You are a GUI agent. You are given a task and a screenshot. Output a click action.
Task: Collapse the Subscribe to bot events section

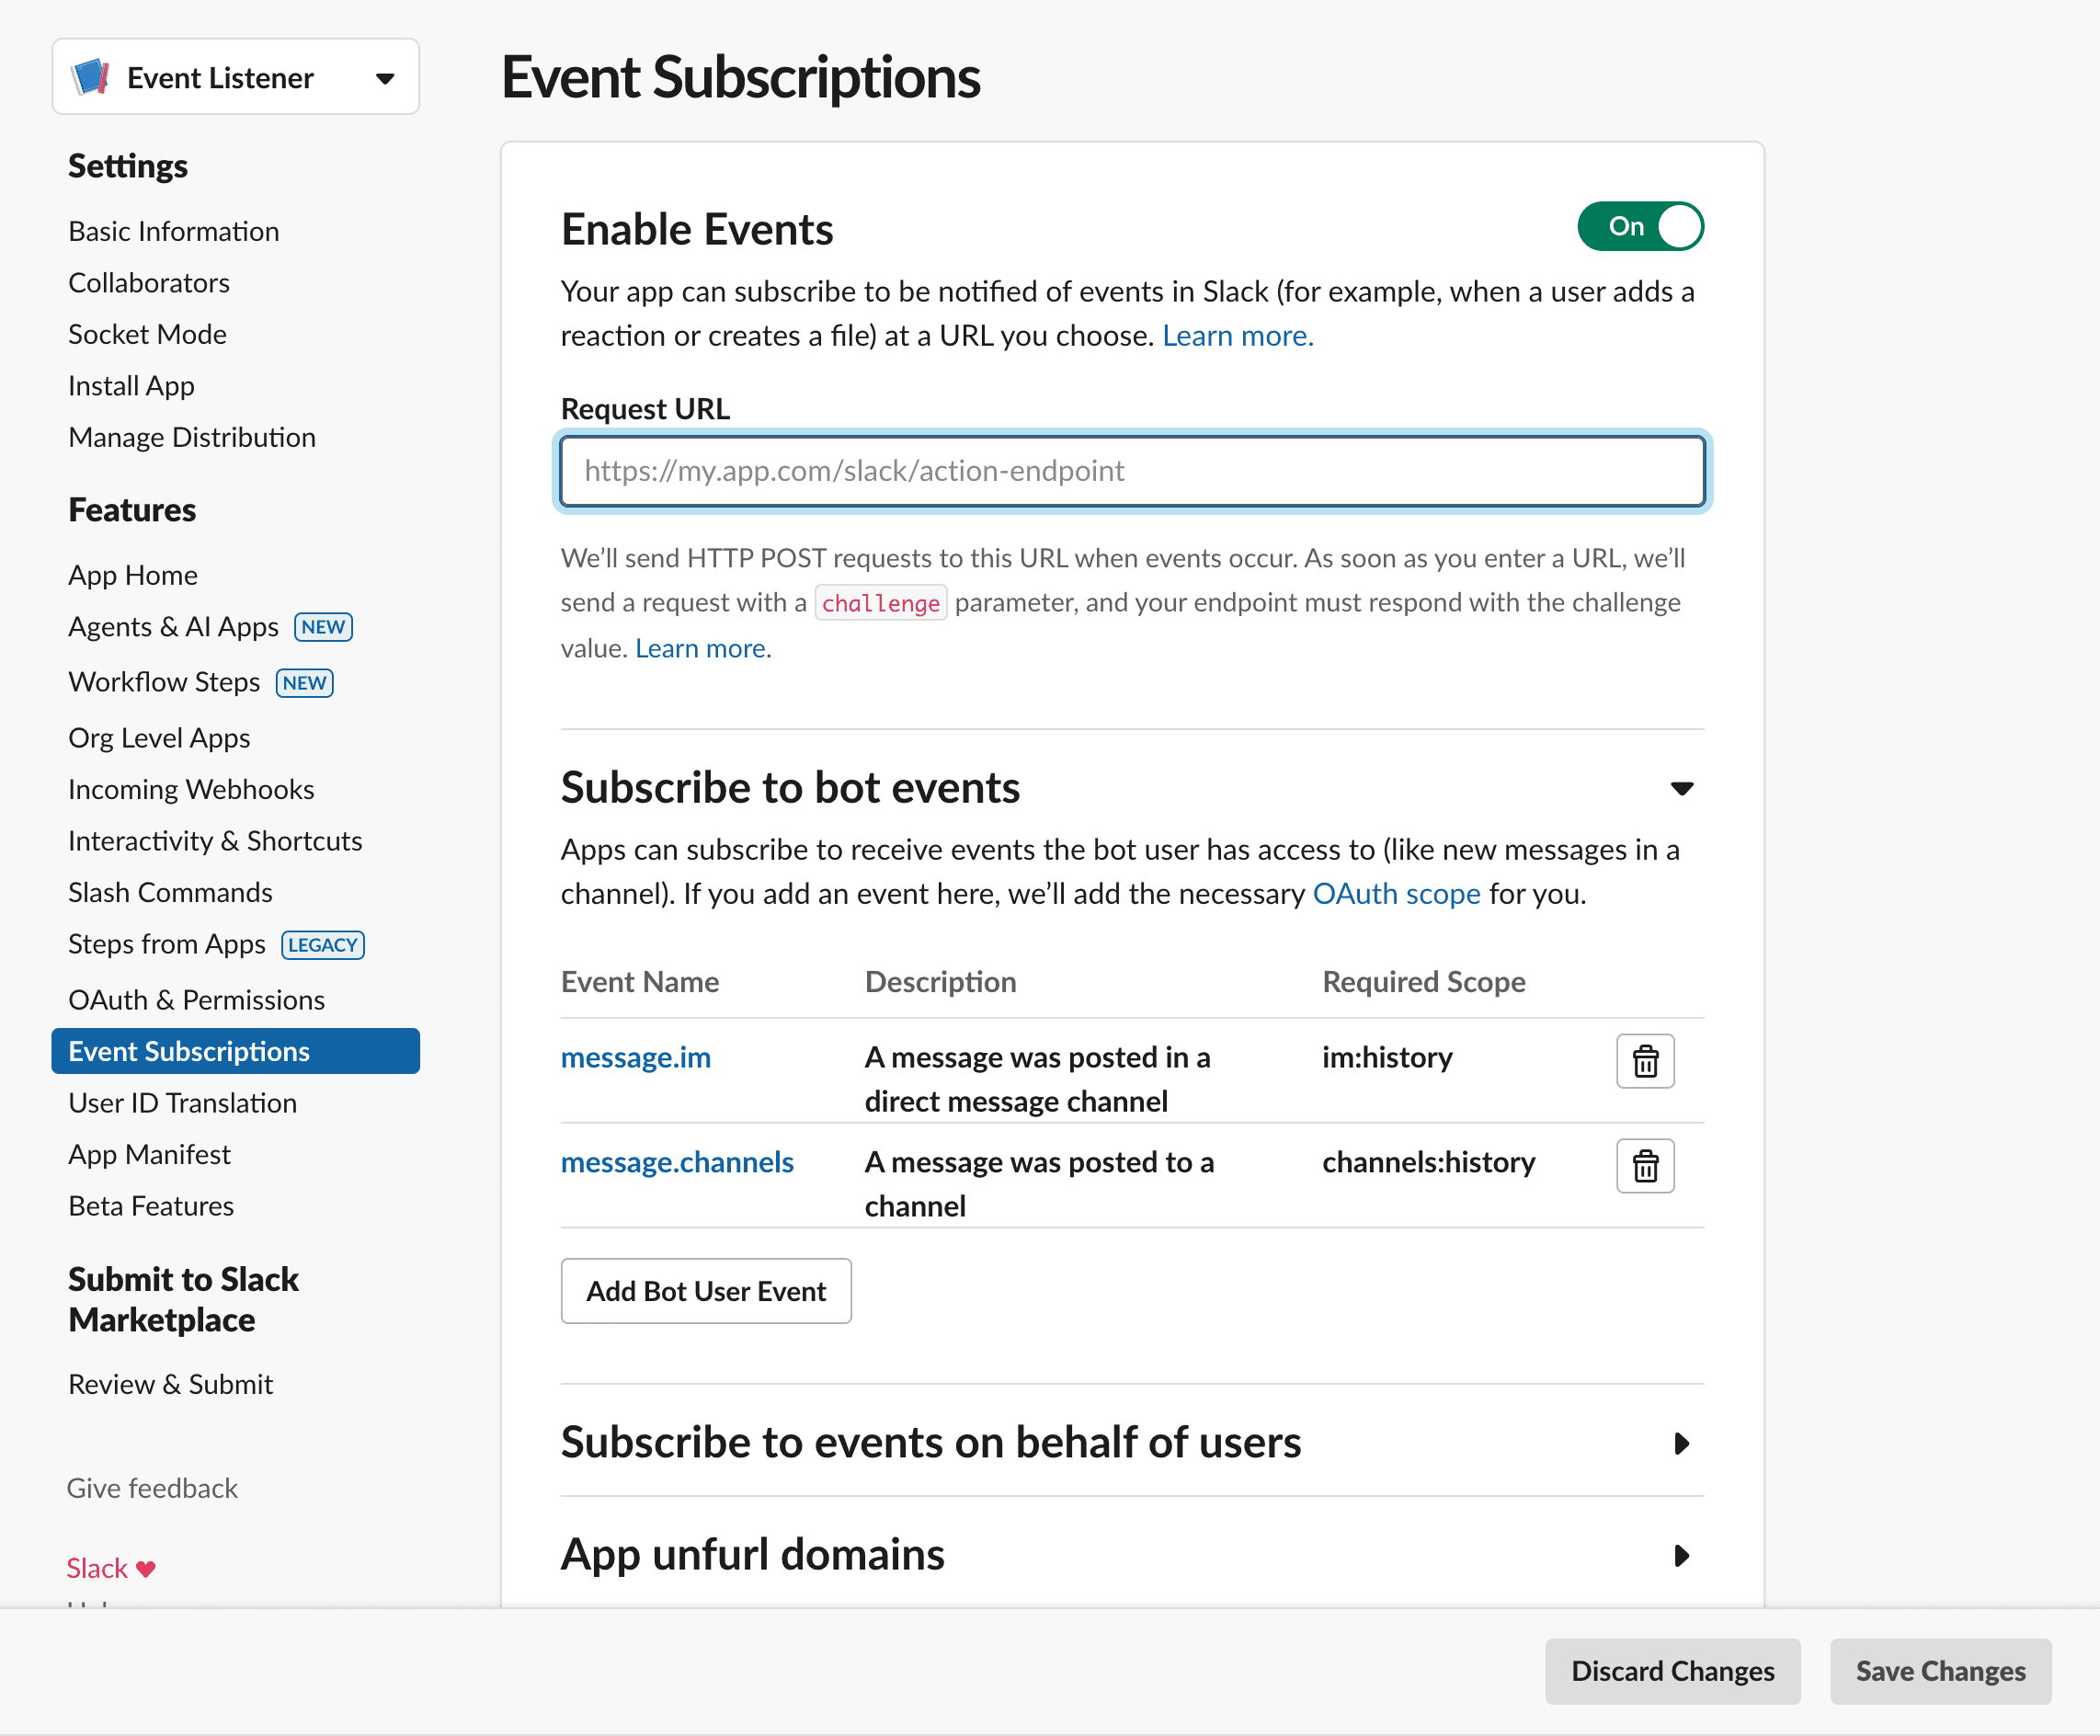[x=1682, y=788]
